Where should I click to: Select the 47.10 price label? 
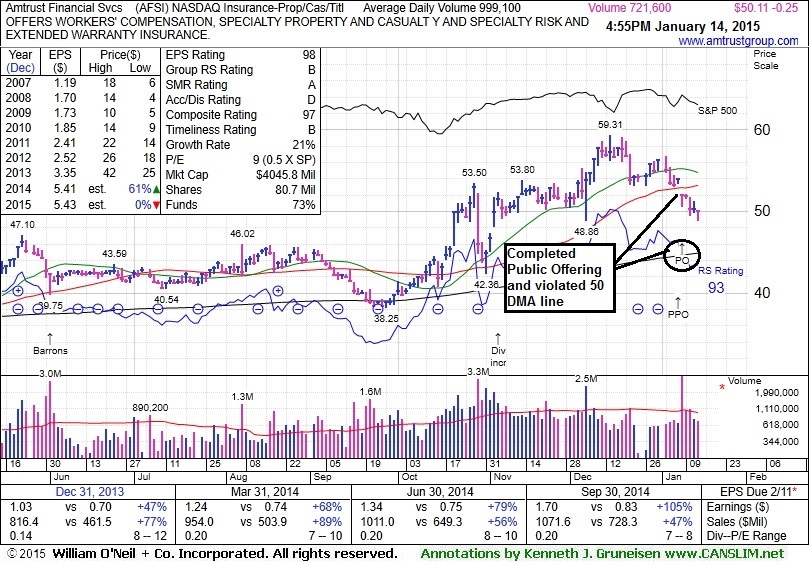click(22, 225)
